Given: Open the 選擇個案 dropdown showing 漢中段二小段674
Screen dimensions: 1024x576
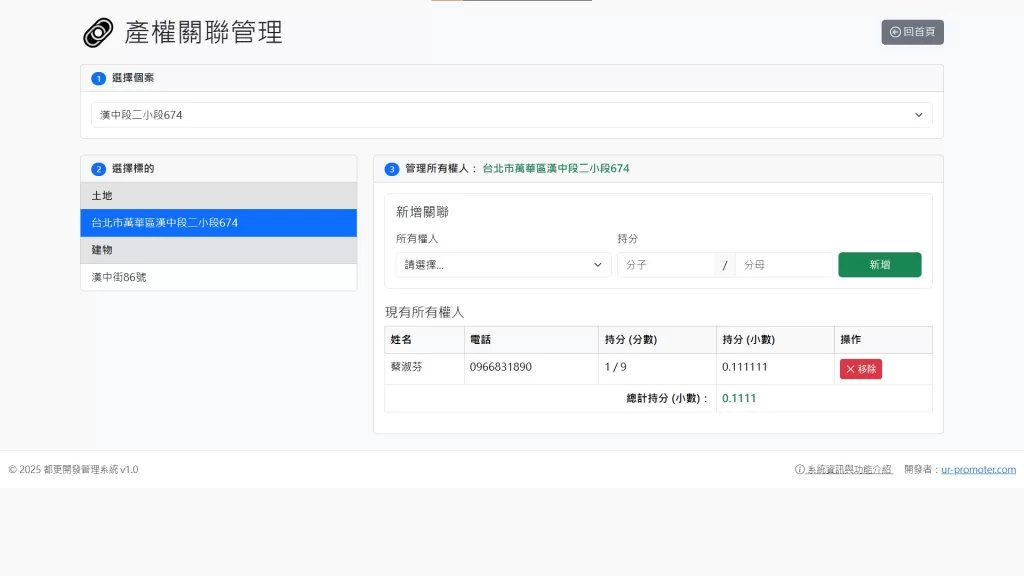Looking at the screenshot, I should [511, 115].
